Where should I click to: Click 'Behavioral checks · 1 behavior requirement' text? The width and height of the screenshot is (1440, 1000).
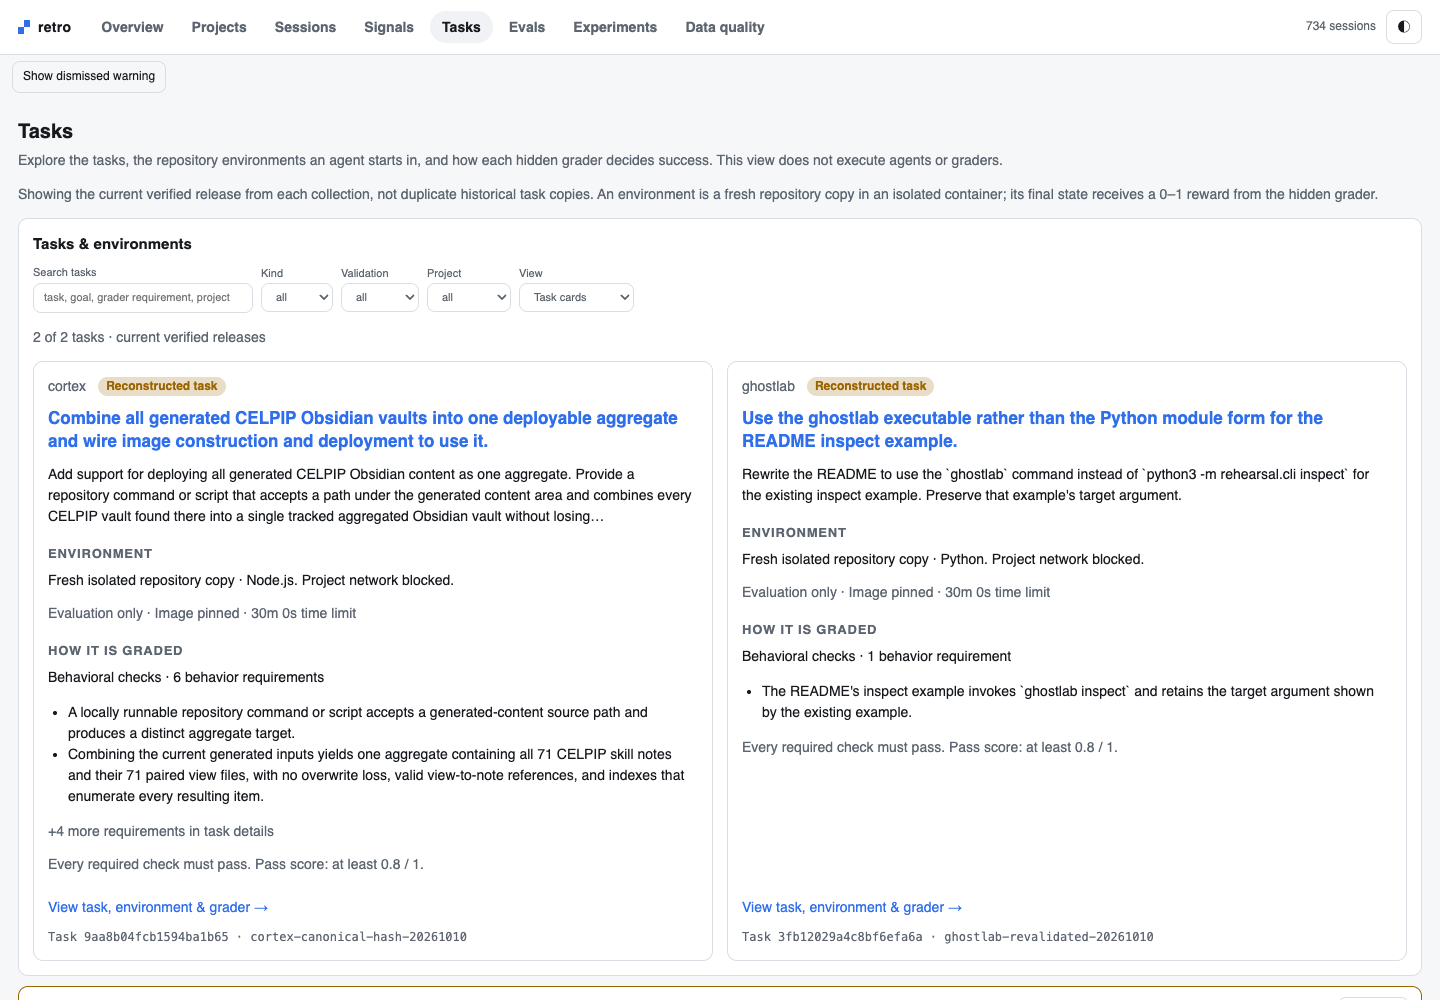877,656
